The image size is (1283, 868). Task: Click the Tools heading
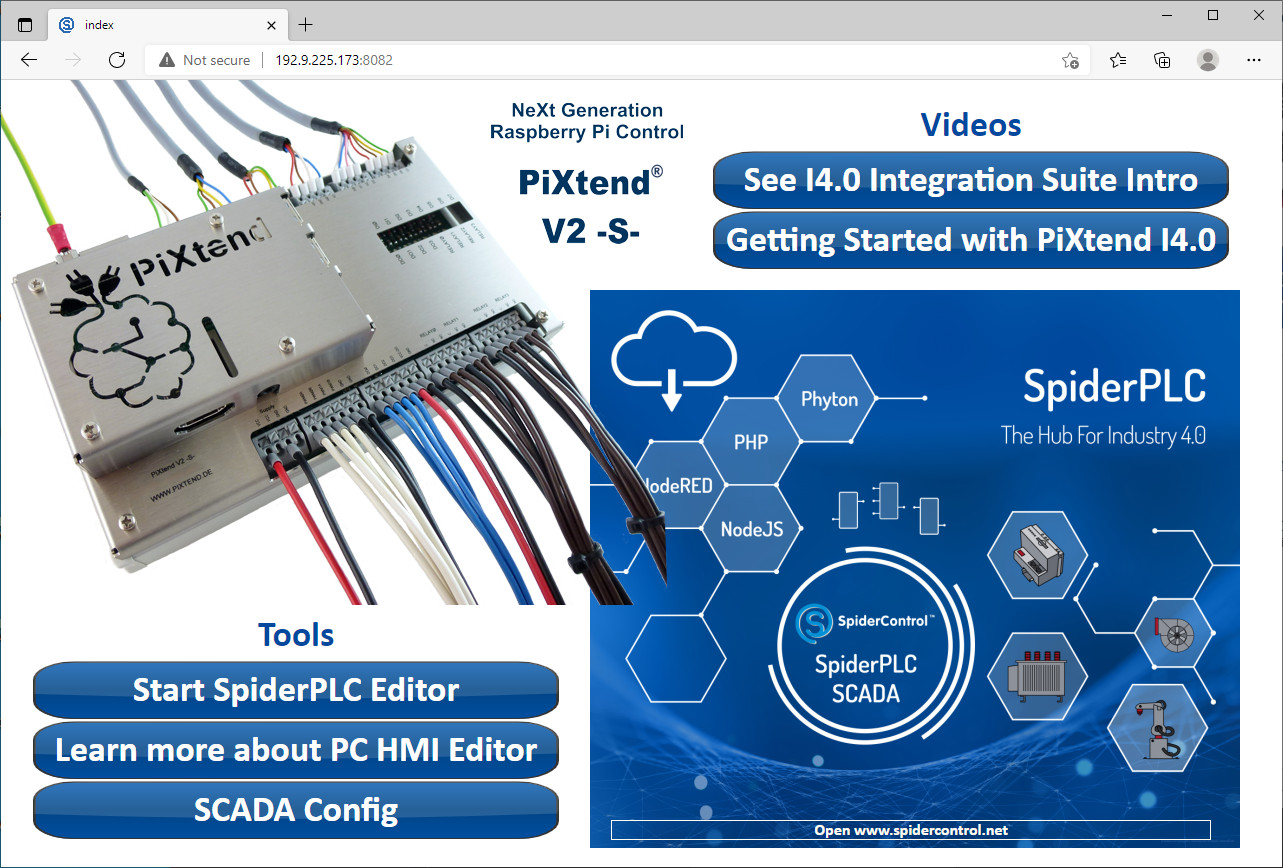point(296,635)
